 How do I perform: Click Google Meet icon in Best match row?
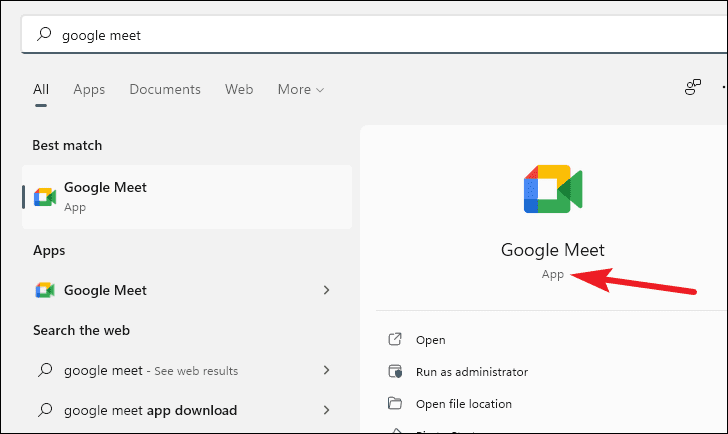coord(45,197)
